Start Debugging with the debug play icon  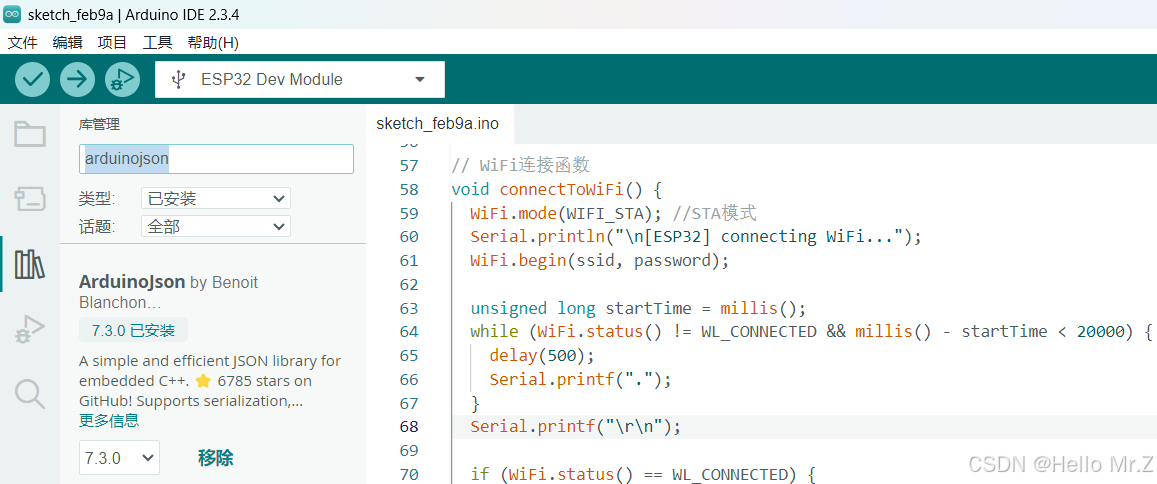tap(122, 80)
